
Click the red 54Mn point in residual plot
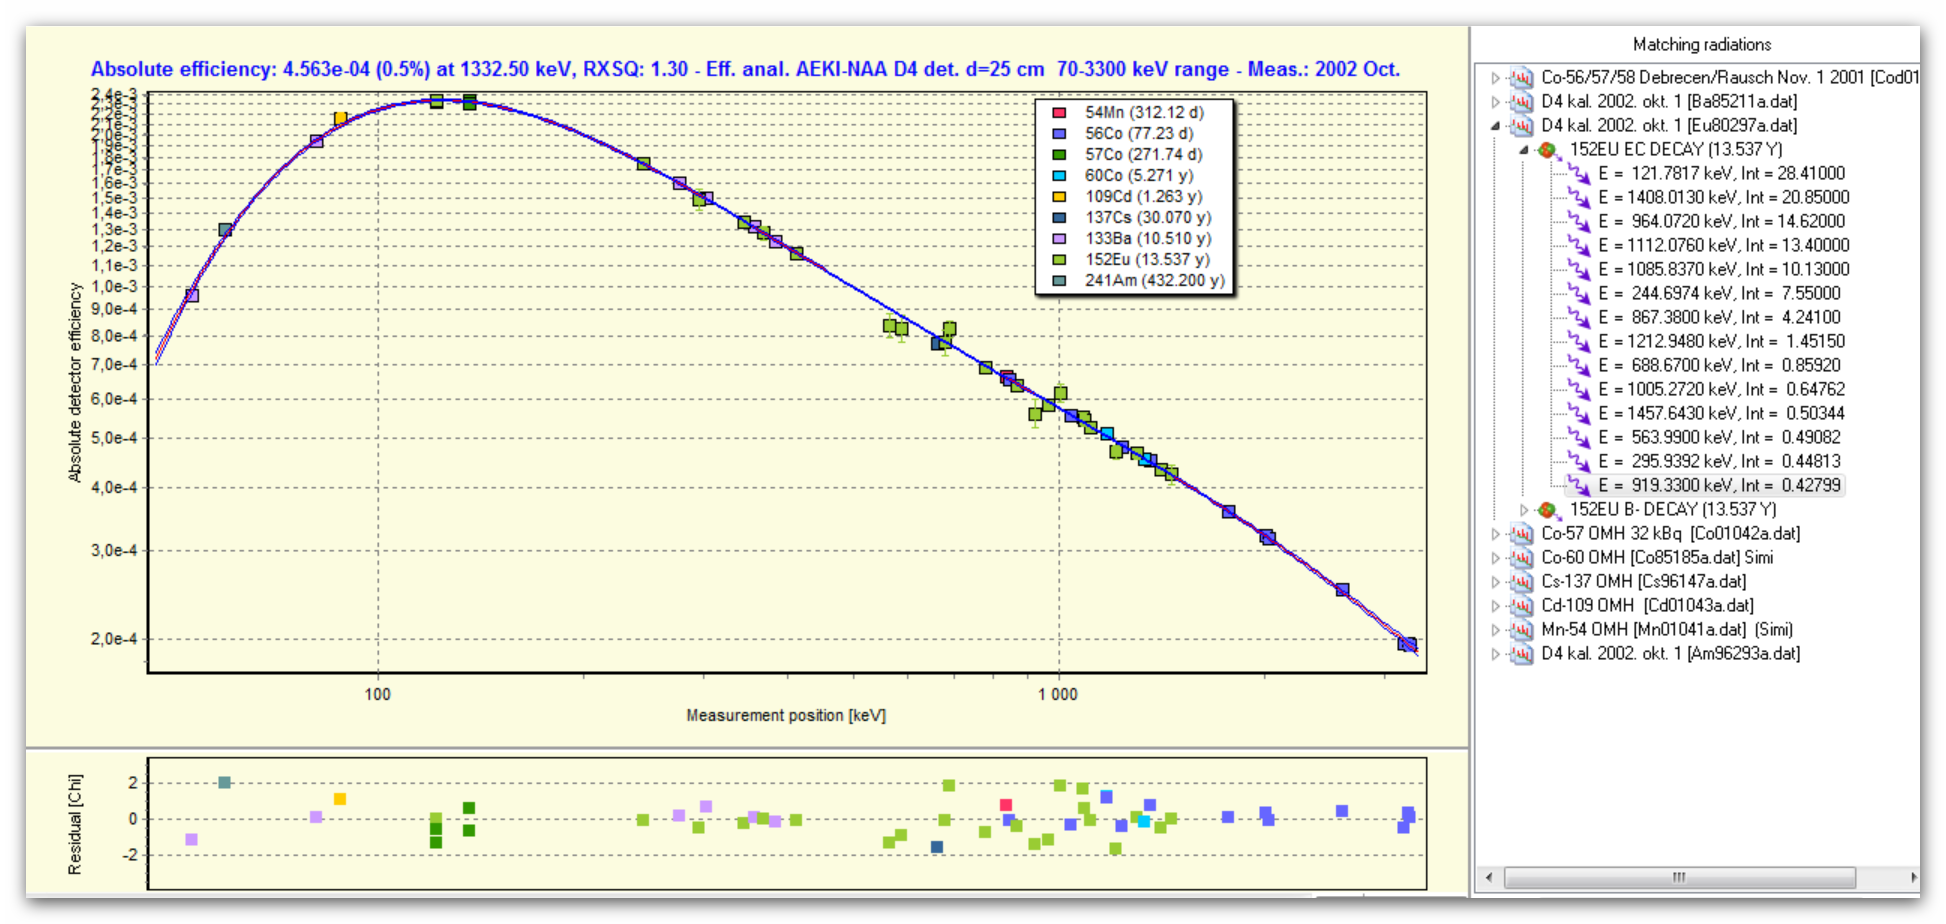pyautogui.click(x=1006, y=805)
